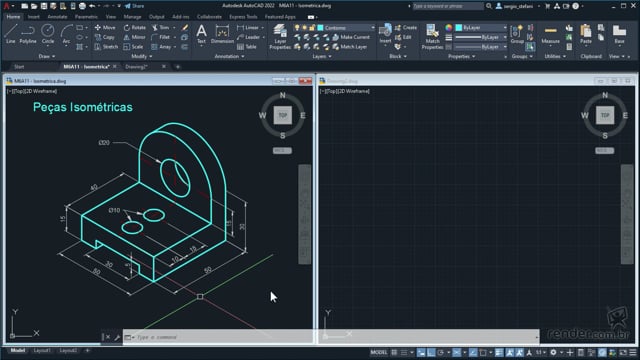640x360 pixels.
Task: Open the Express Tools ribbon tab
Action: (x=243, y=17)
